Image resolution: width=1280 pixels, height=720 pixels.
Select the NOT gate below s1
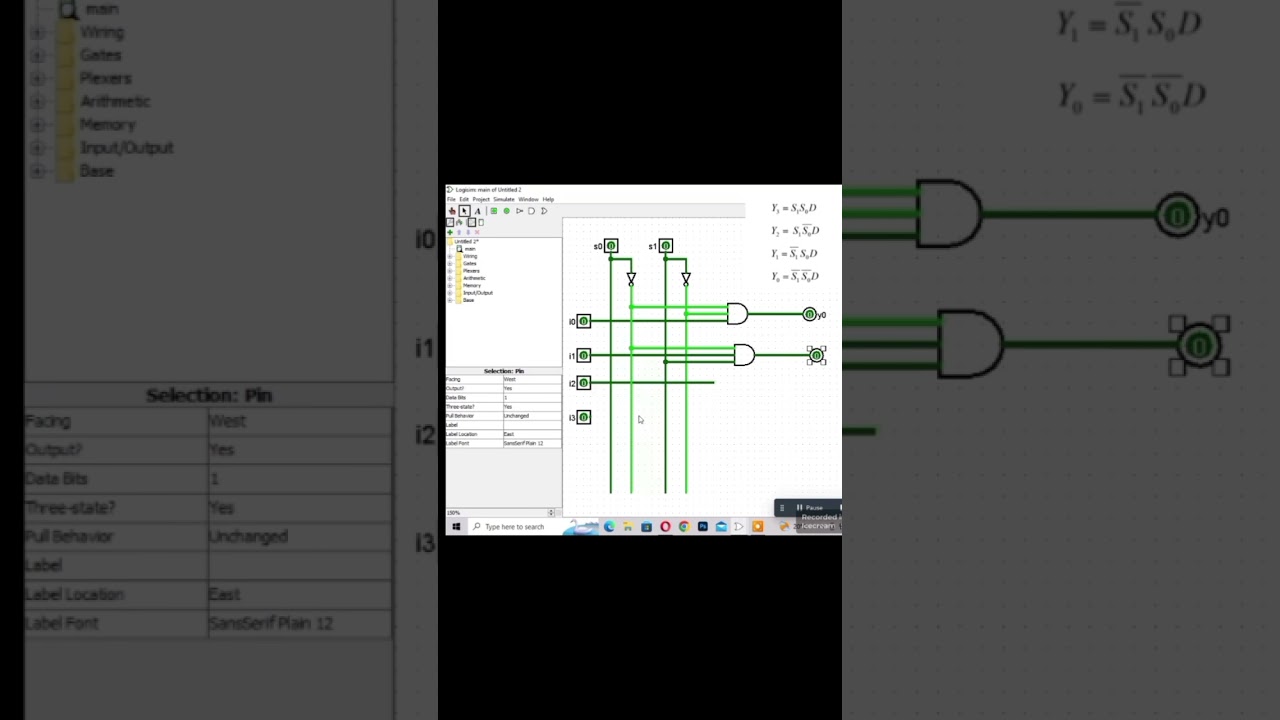coord(686,279)
